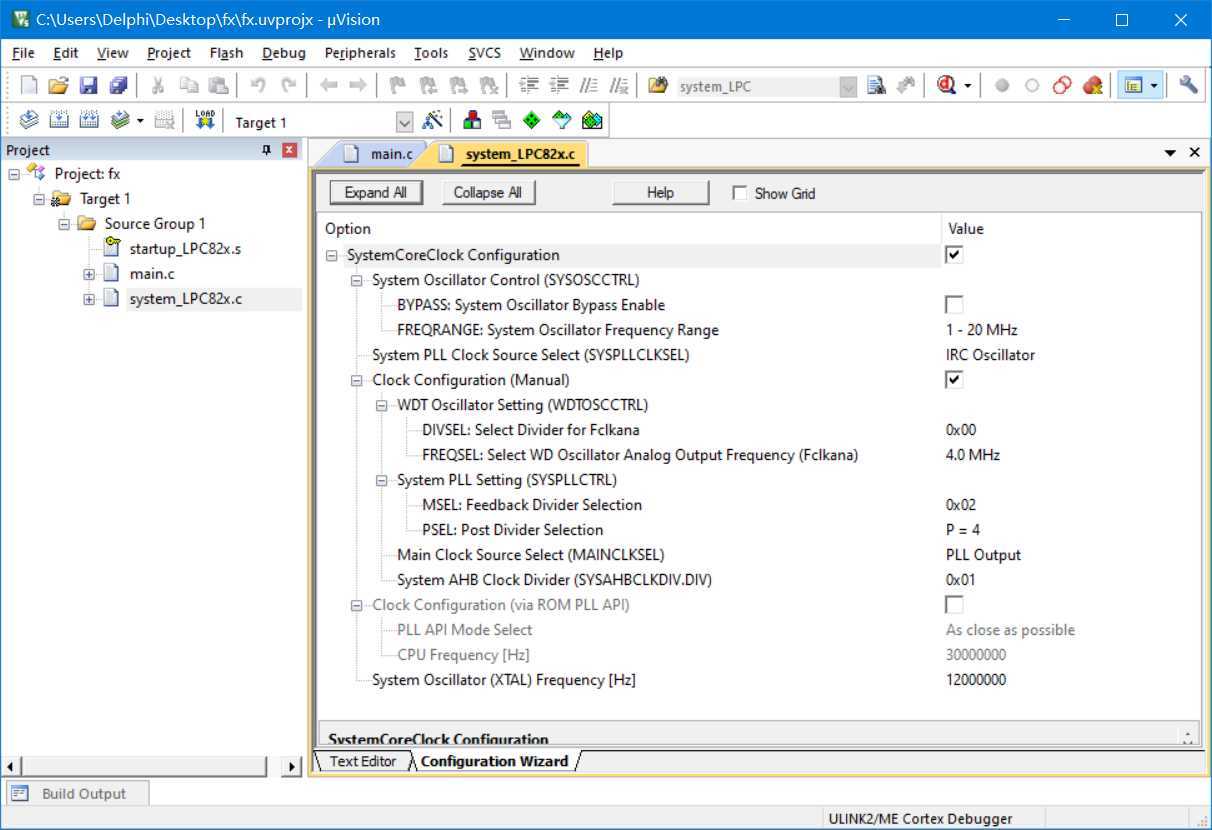Click the Collapse All button
The width and height of the screenshot is (1212, 830).
tap(488, 193)
